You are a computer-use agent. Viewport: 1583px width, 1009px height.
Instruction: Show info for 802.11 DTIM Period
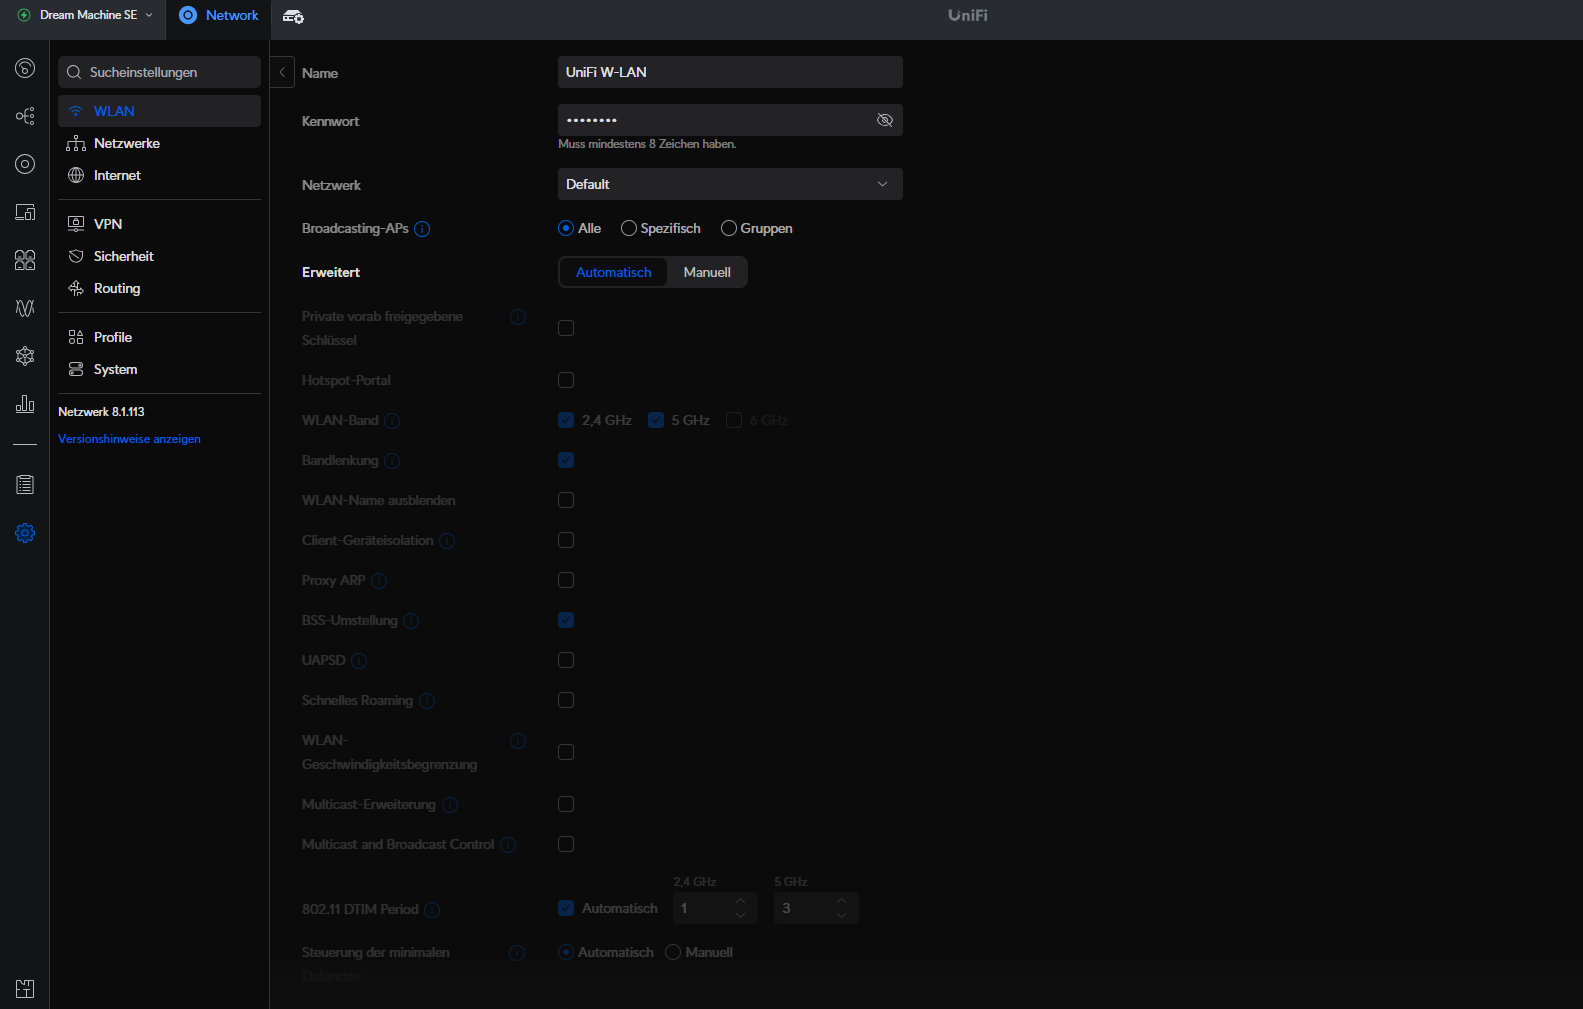pos(432,910)
